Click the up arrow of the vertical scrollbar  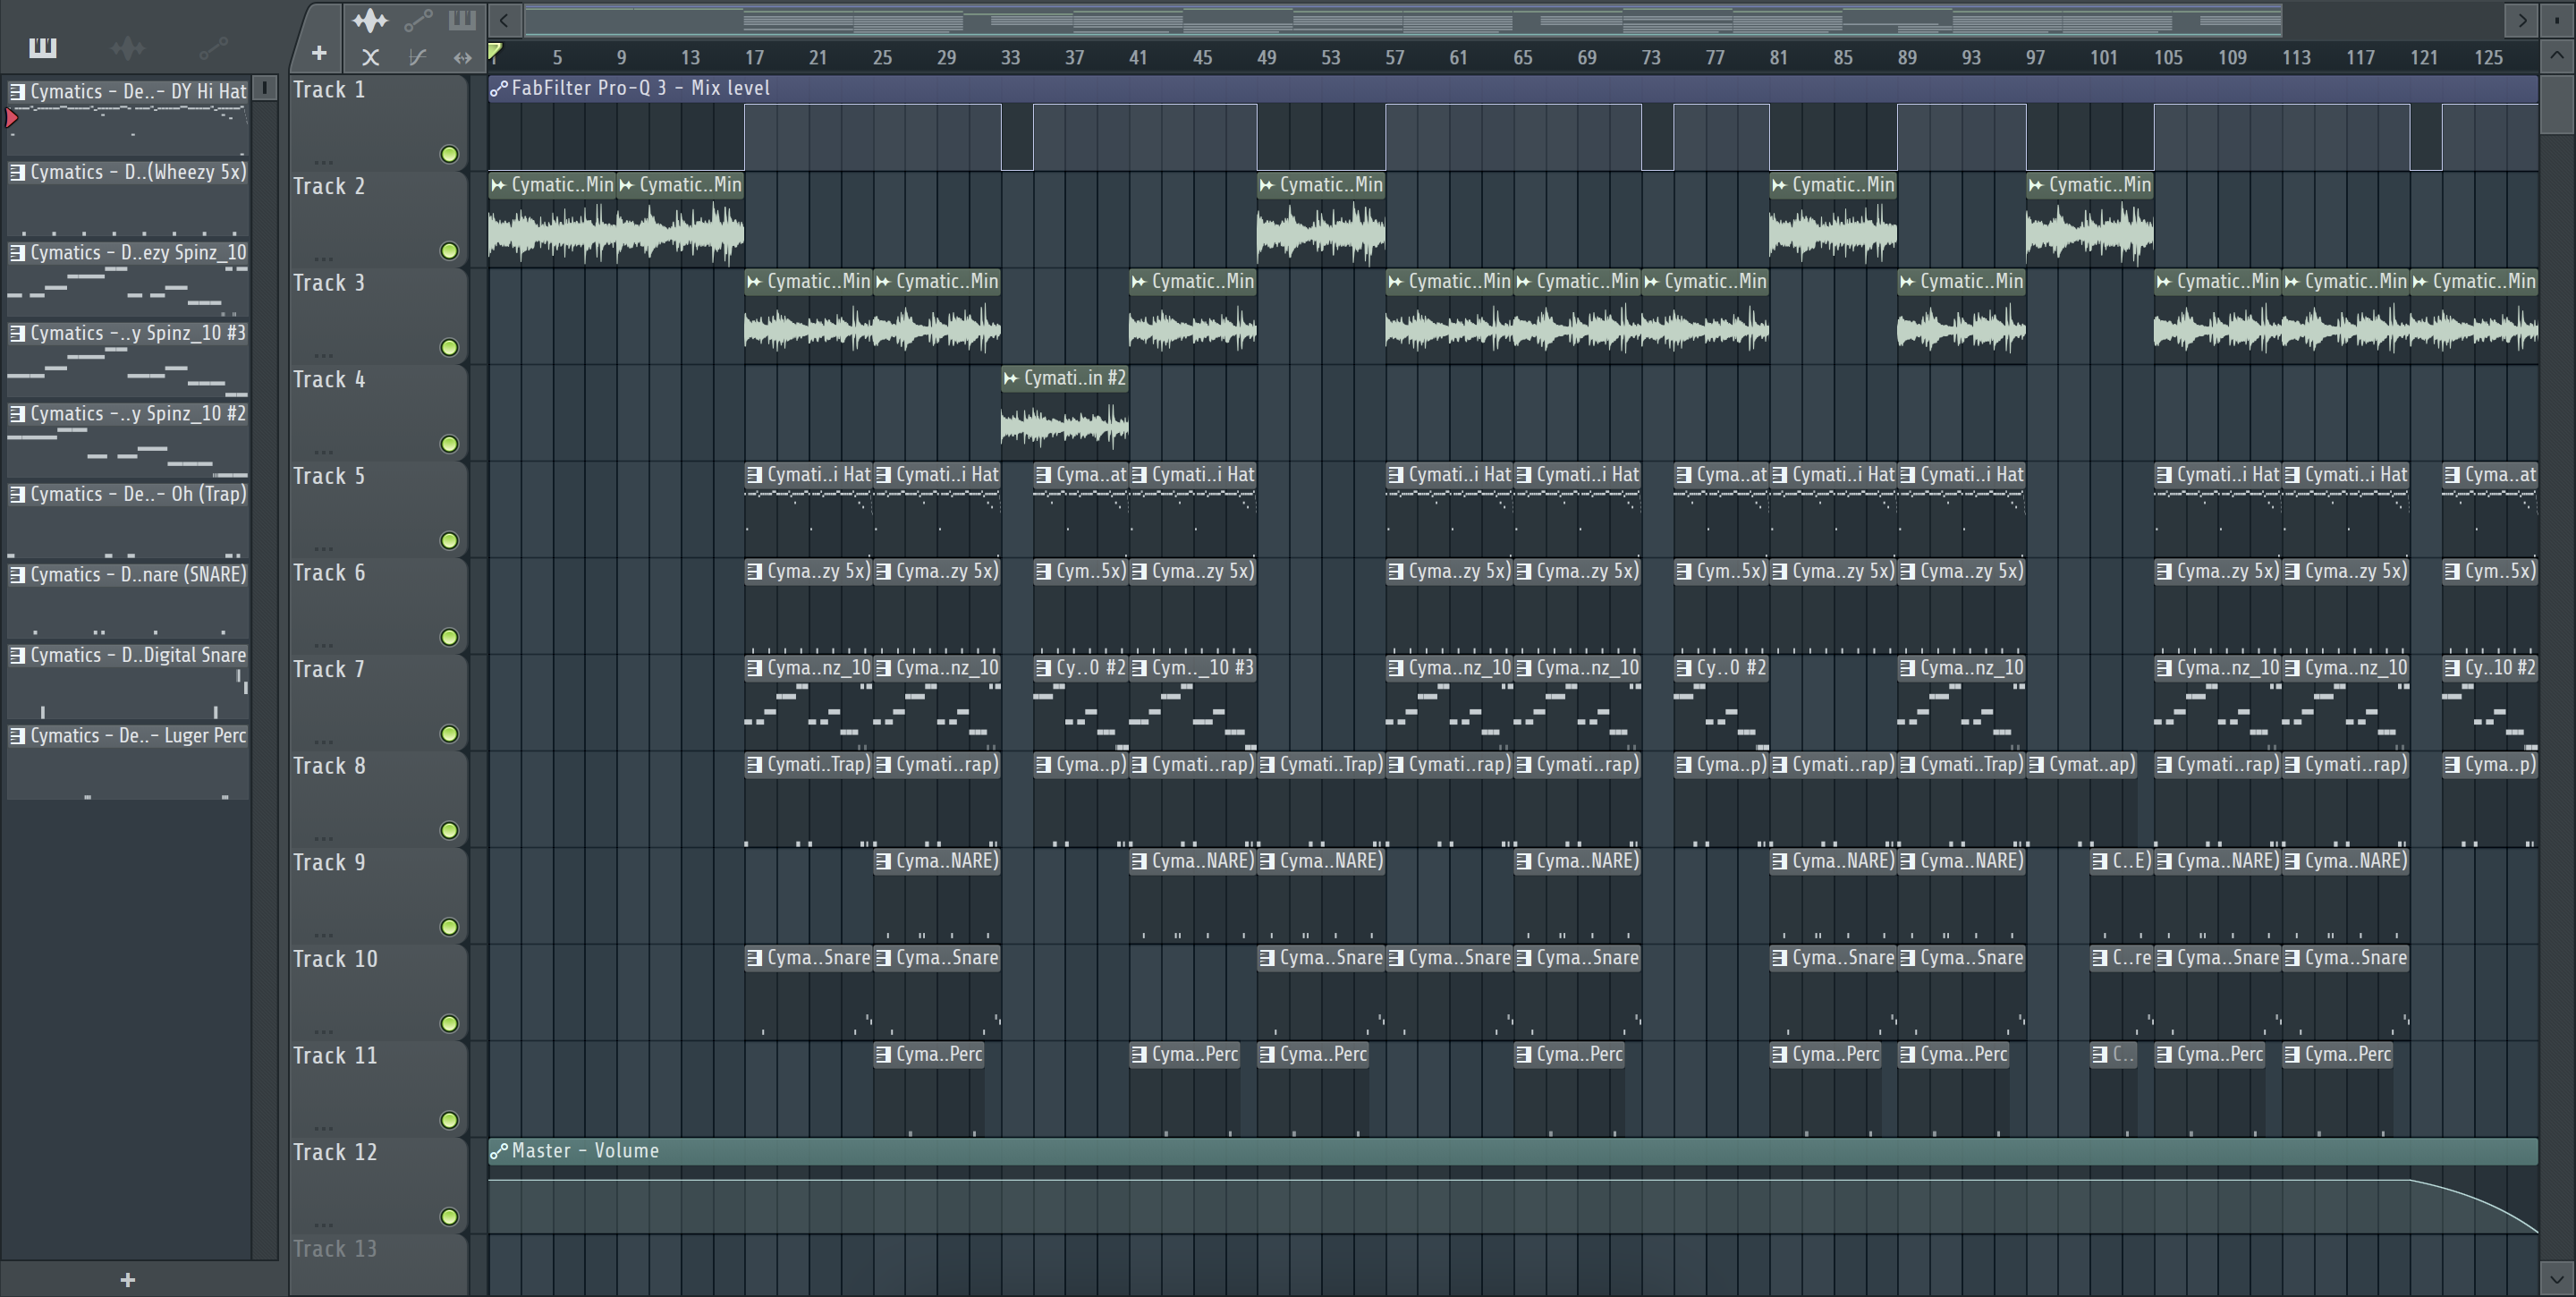point(2557,56)
